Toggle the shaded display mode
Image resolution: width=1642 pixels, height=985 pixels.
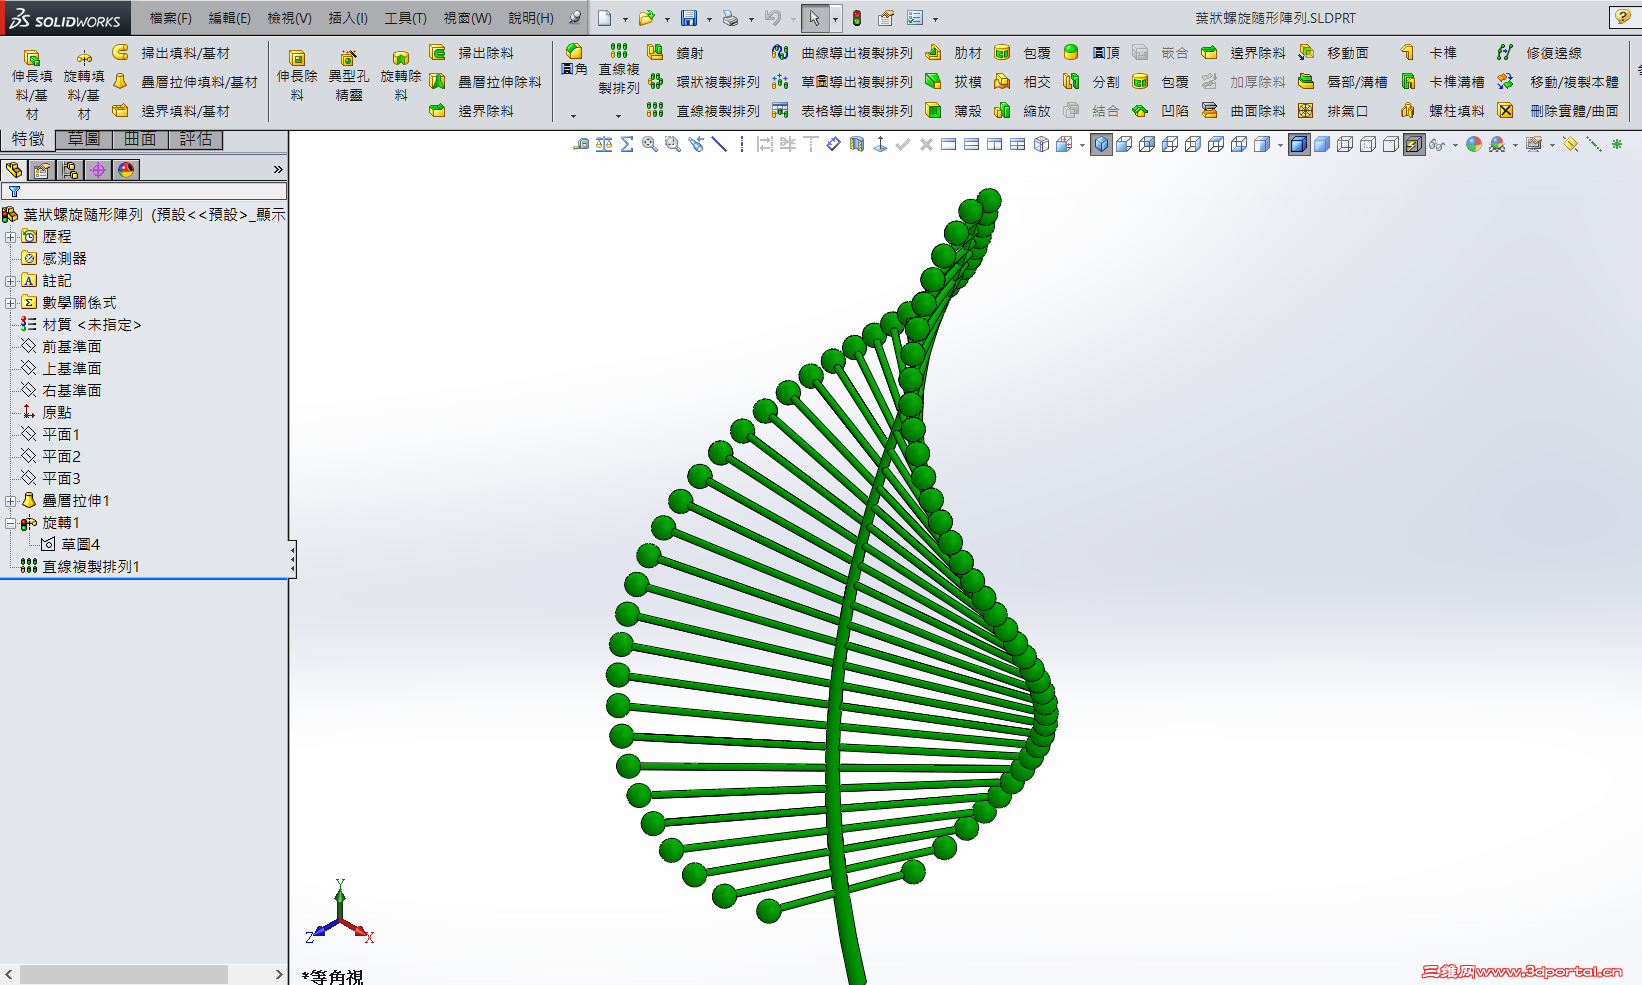[1322, 145]
